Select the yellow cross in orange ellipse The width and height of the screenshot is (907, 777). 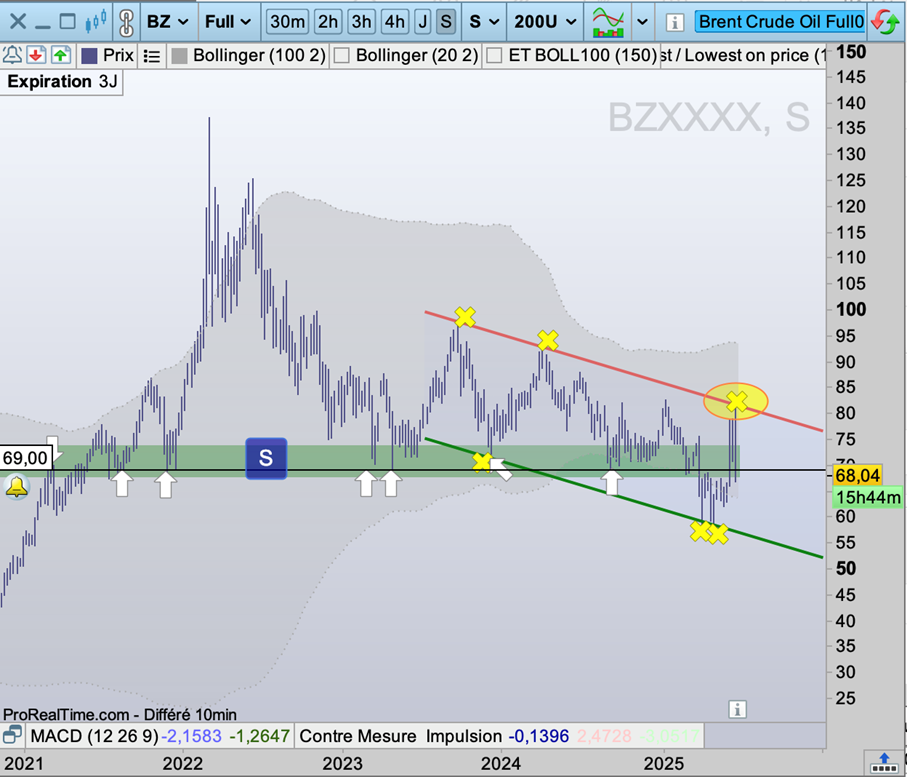click(736, 401)
